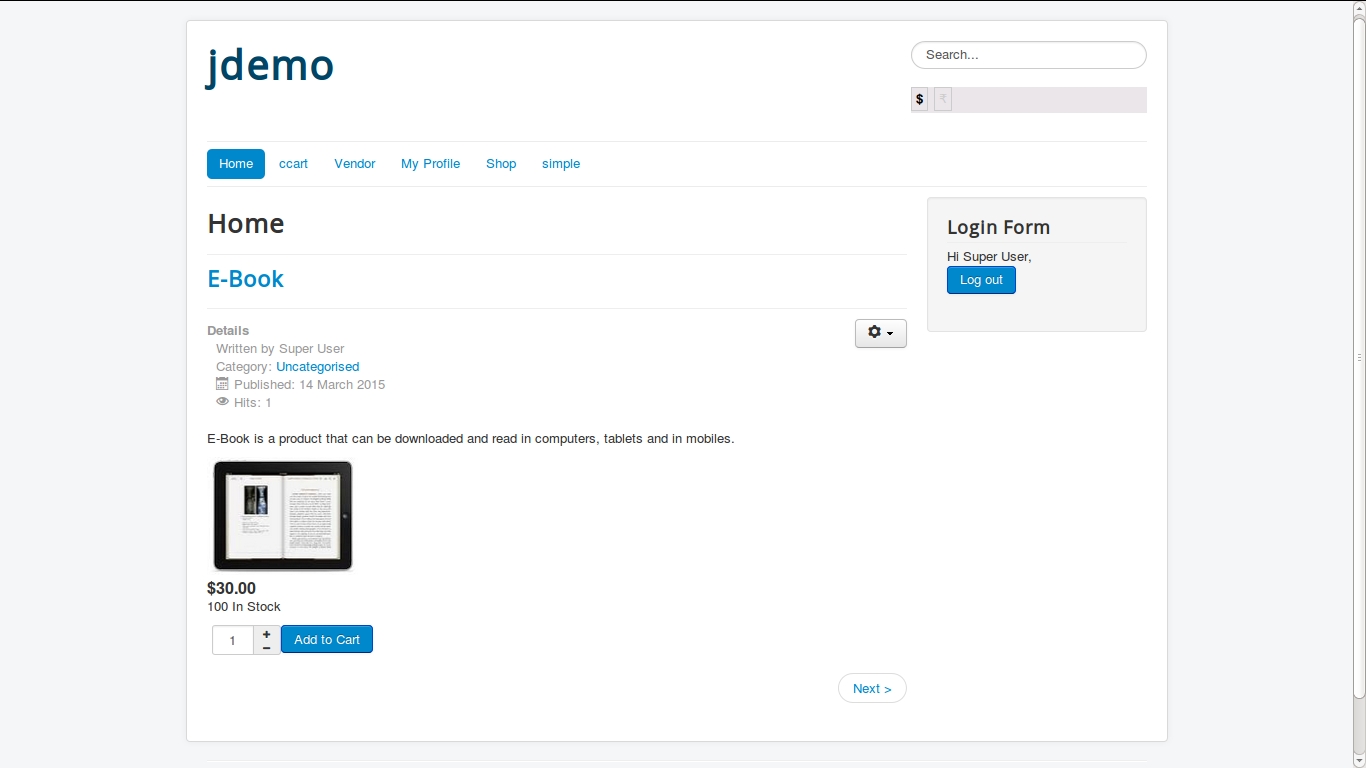This screenshot has height=768, width=1366.
Task: Log out of Super User account
Action: [x=981, y=280]
